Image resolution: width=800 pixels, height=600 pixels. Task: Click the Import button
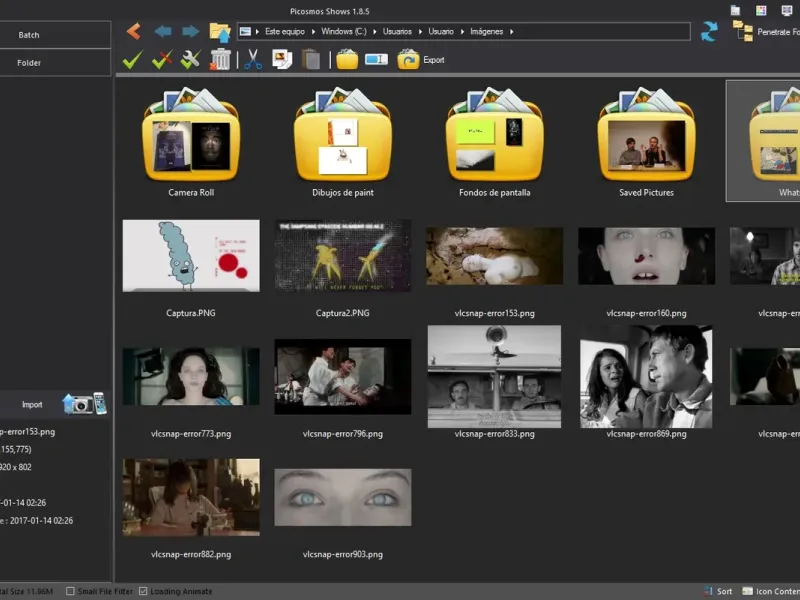pos(32,405)
